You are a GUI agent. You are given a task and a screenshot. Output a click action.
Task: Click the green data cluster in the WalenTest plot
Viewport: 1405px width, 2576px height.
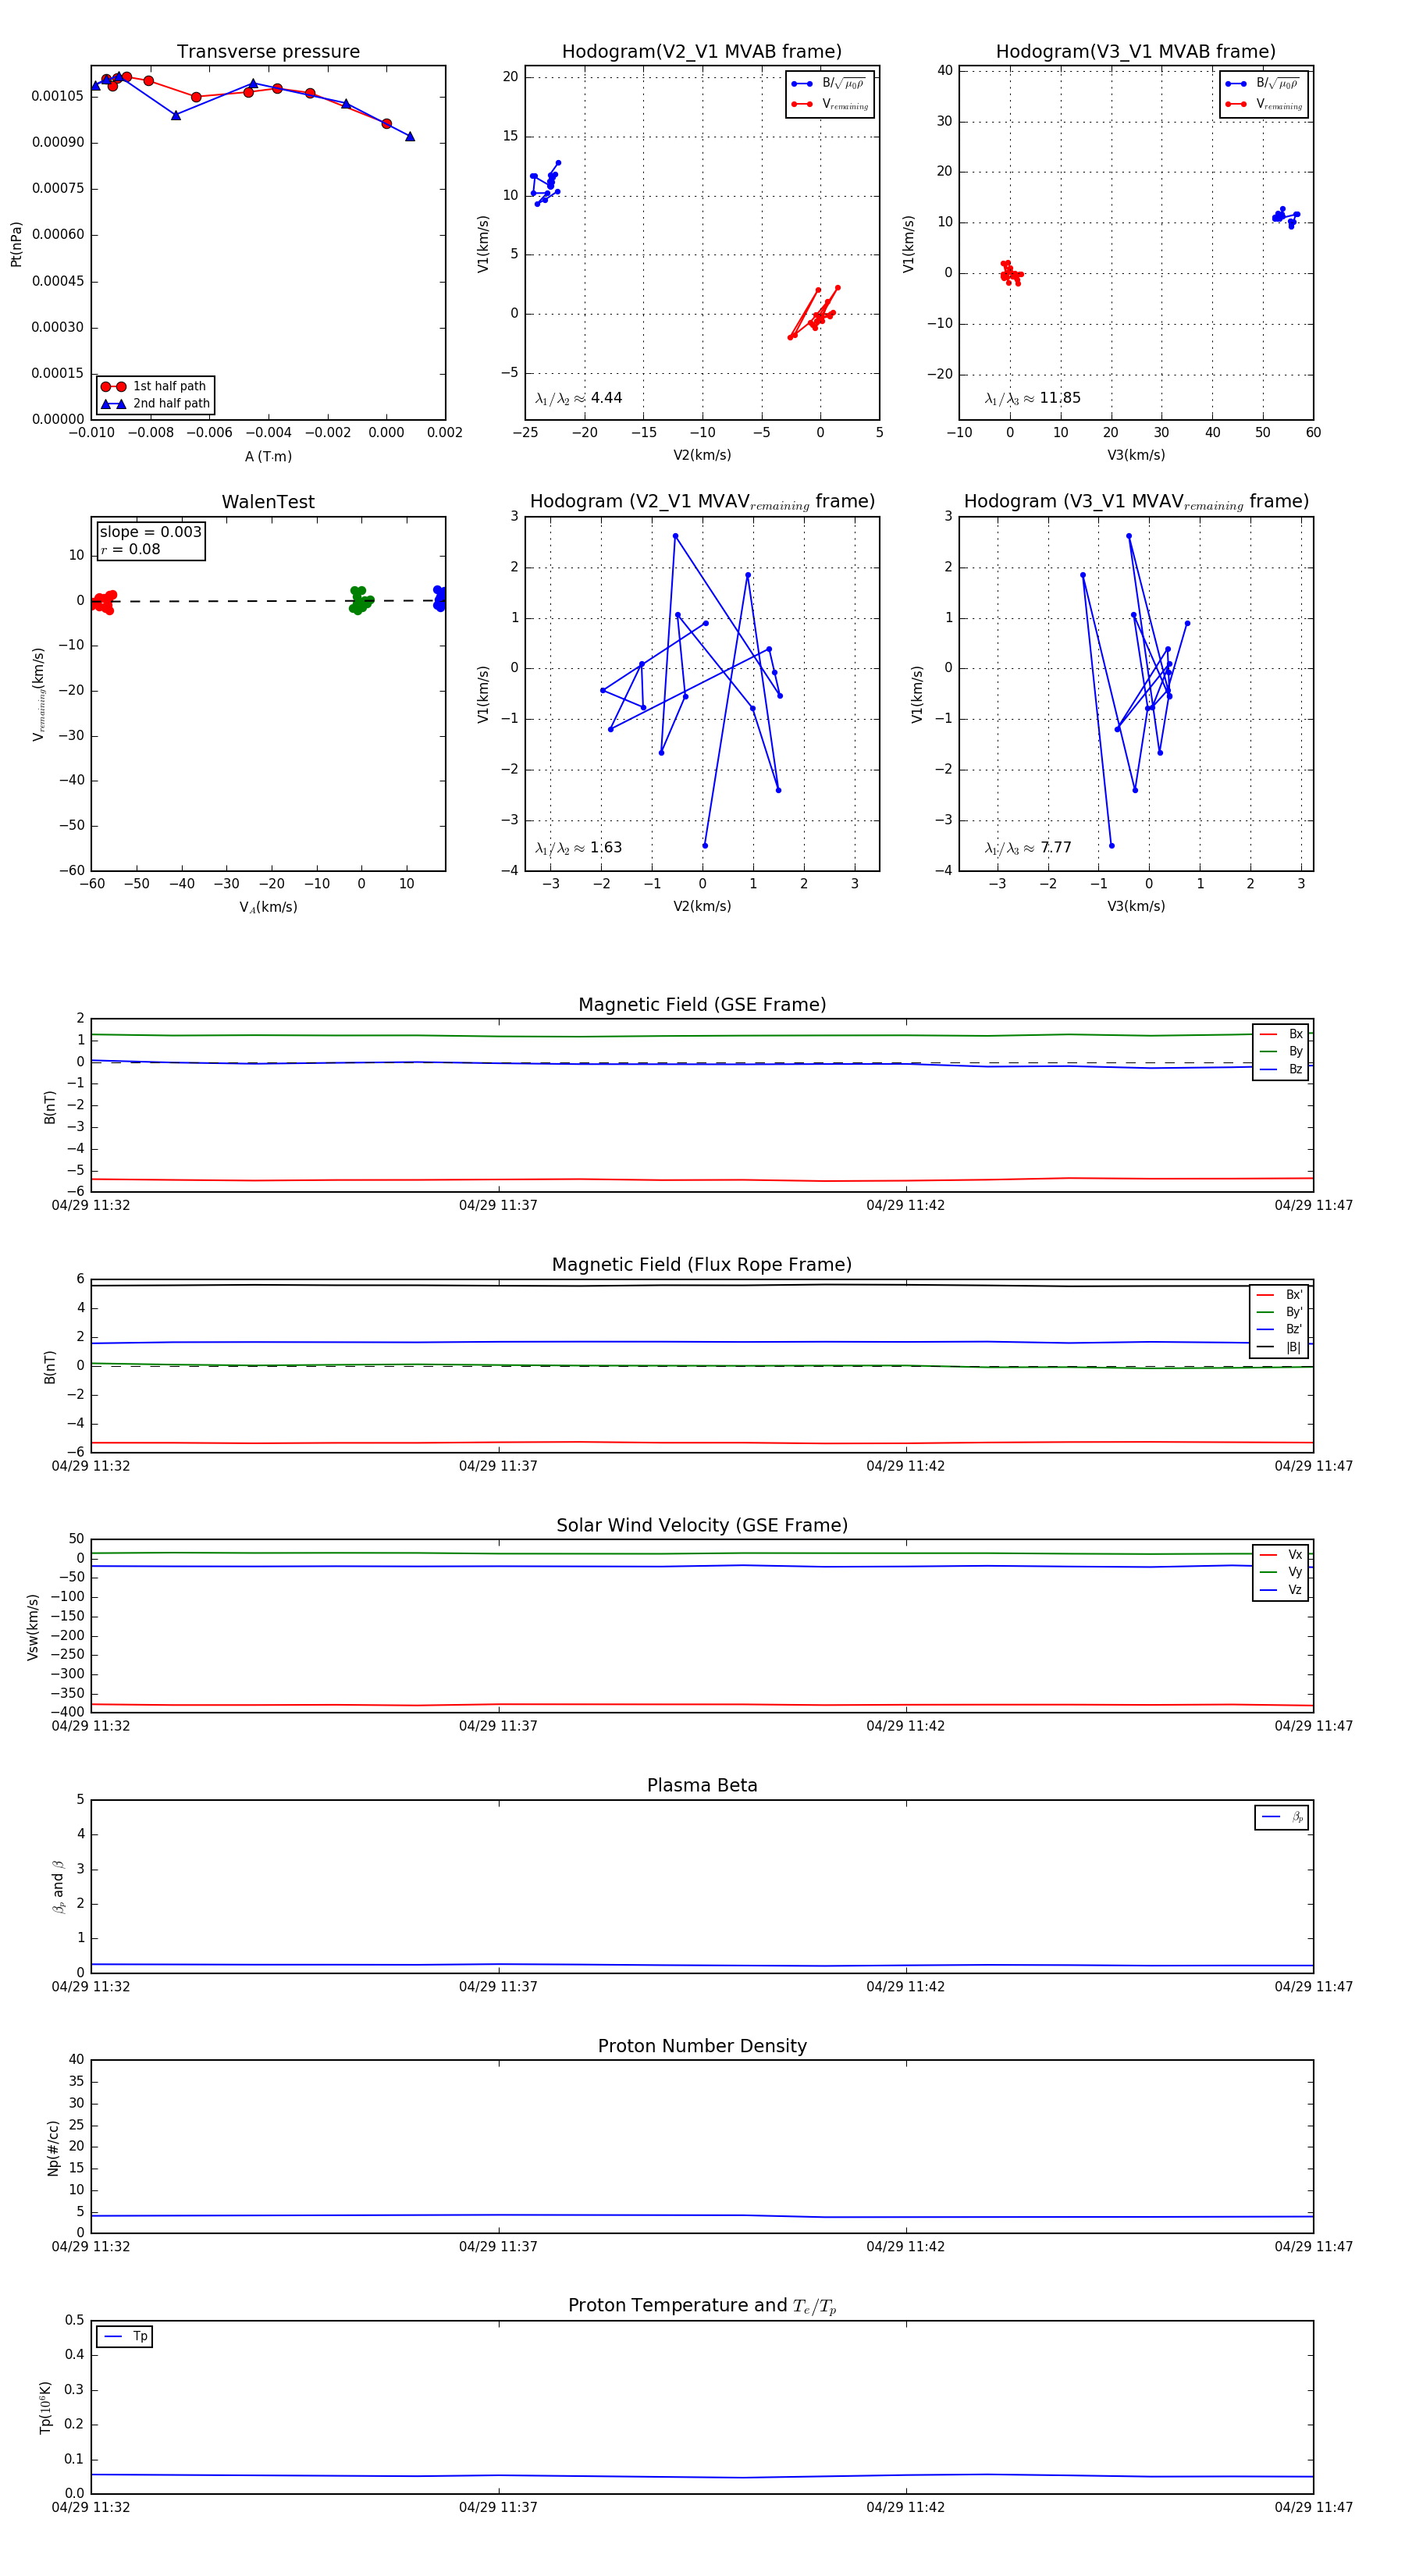(x=360, y=600)
